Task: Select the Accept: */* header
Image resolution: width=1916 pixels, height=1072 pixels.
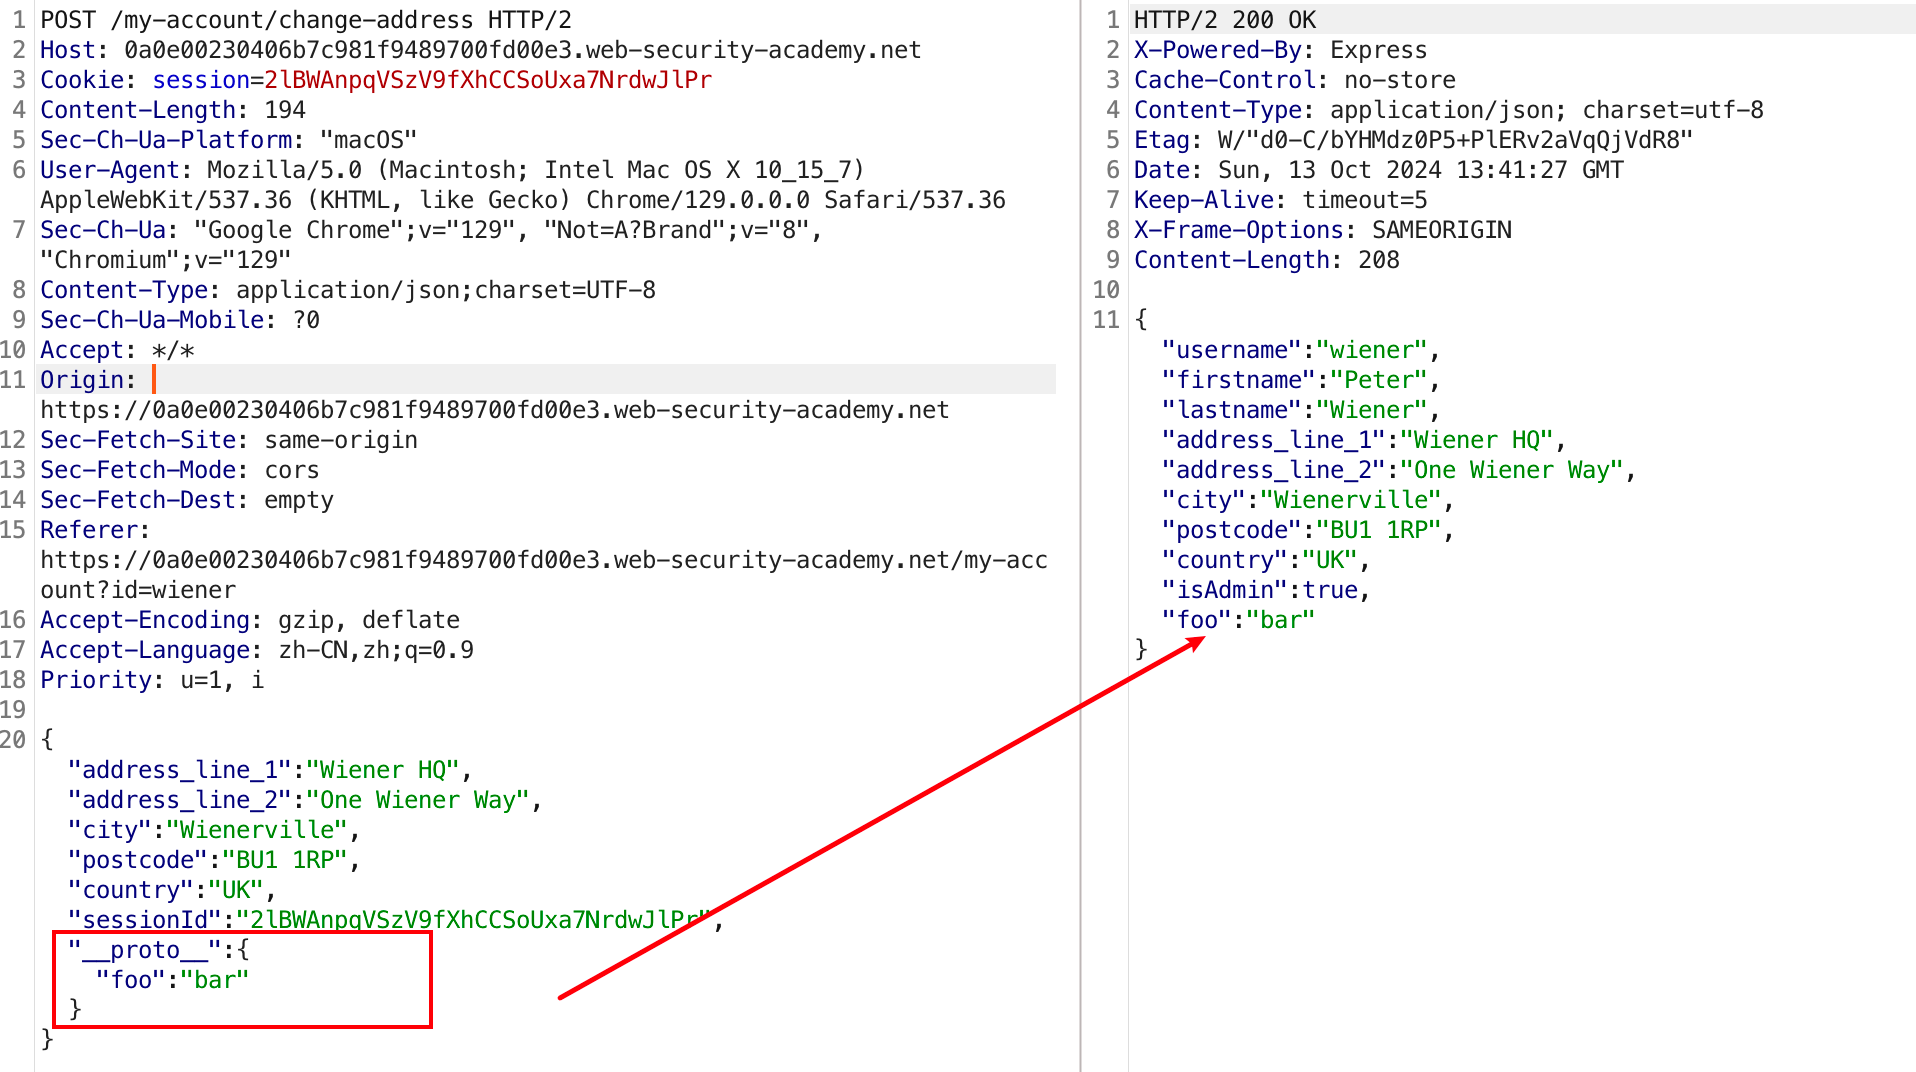Action: pyautogui.click(x=117, y=350)
